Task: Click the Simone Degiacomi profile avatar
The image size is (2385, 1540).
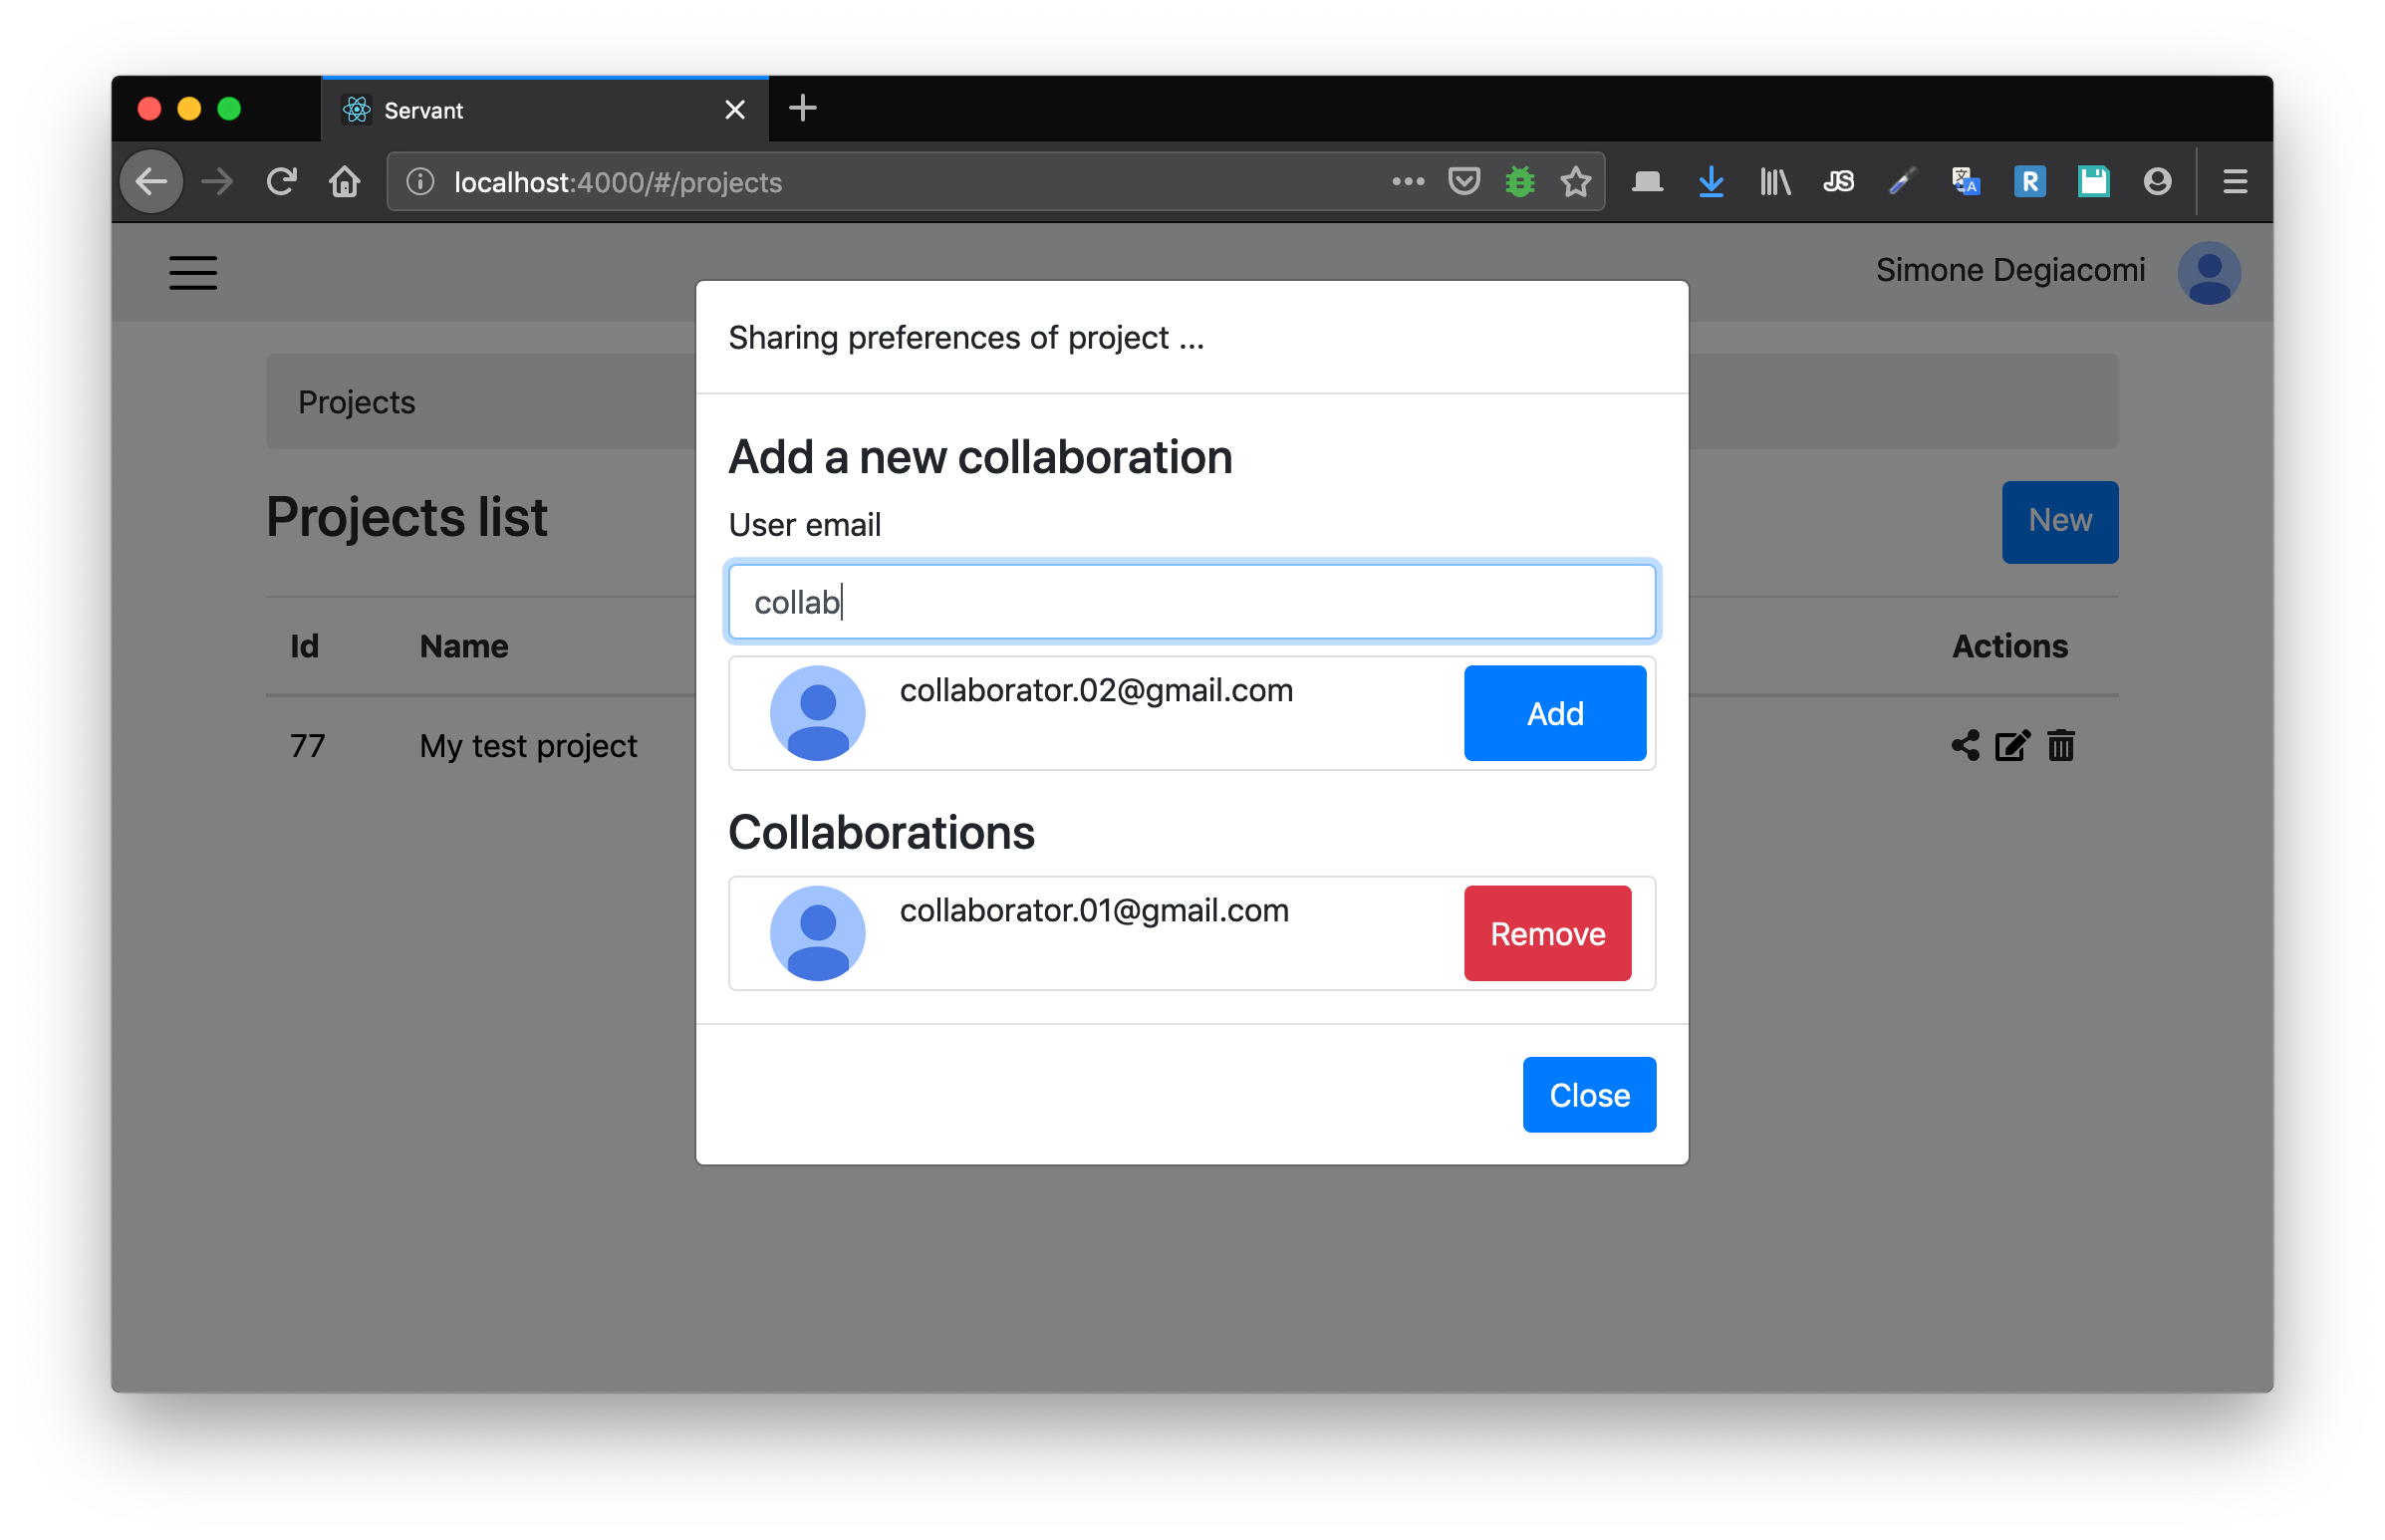Action: [2208, 273]
